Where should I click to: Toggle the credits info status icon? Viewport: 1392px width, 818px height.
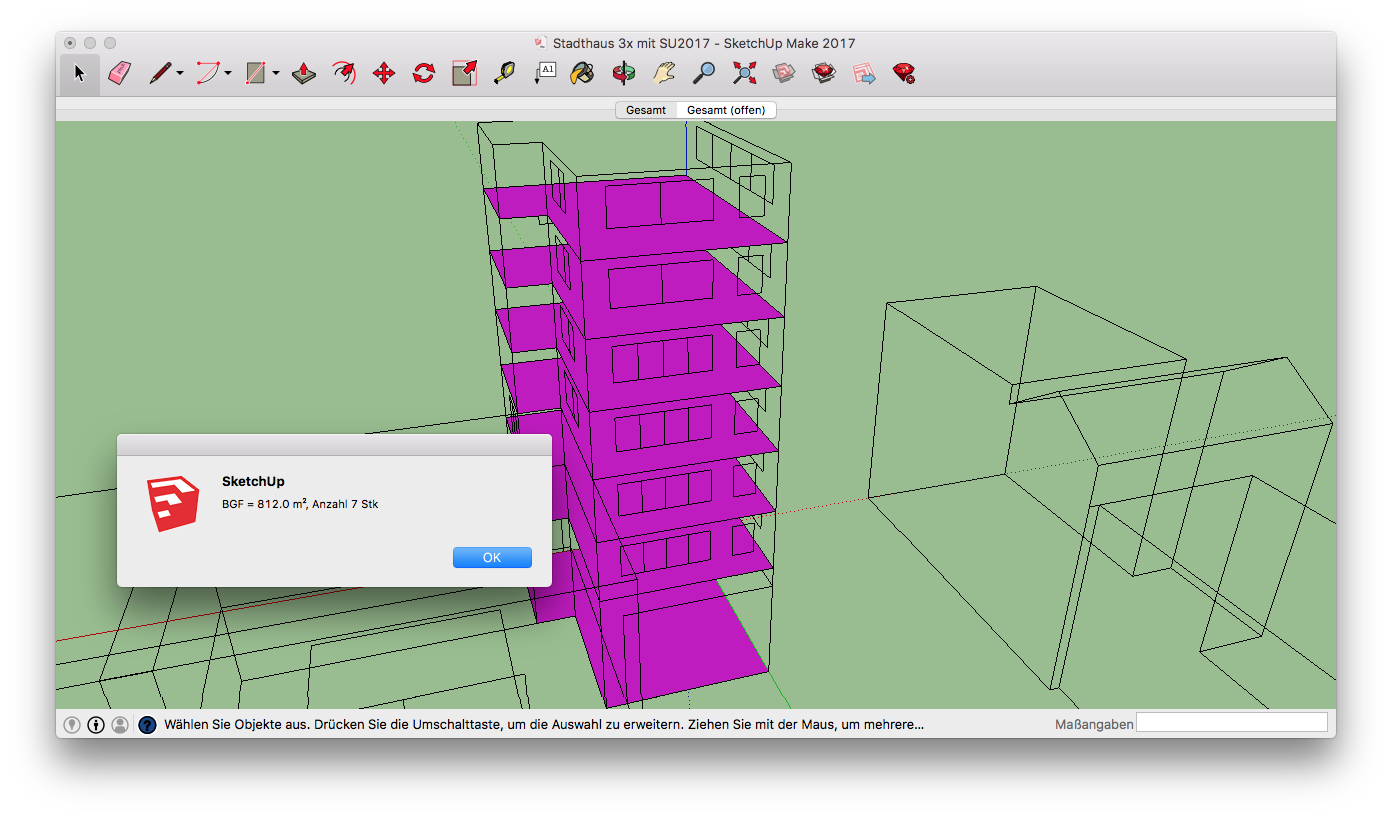coord(96,725)
